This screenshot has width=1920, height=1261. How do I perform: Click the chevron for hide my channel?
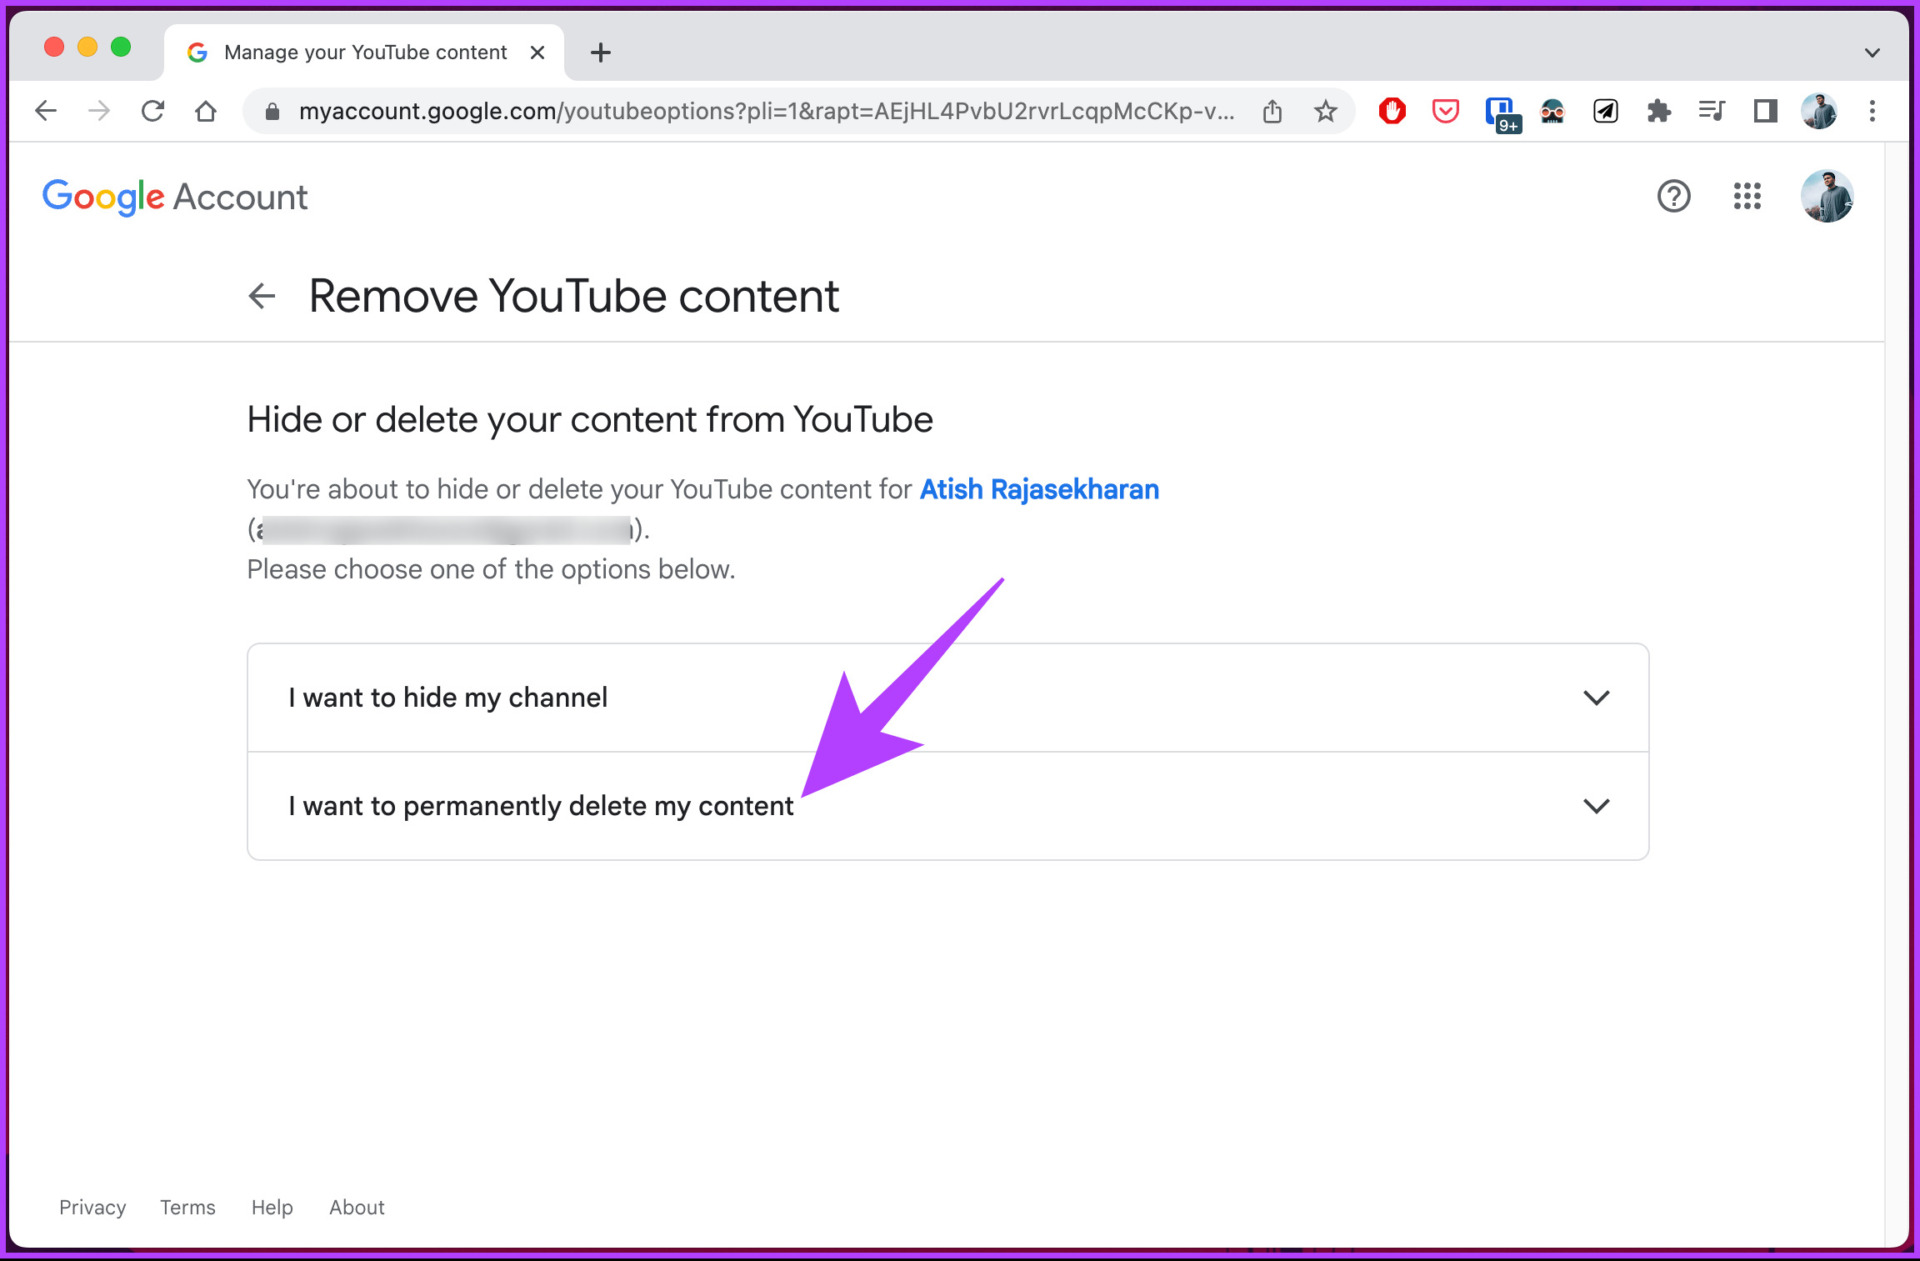[1597, 698]
